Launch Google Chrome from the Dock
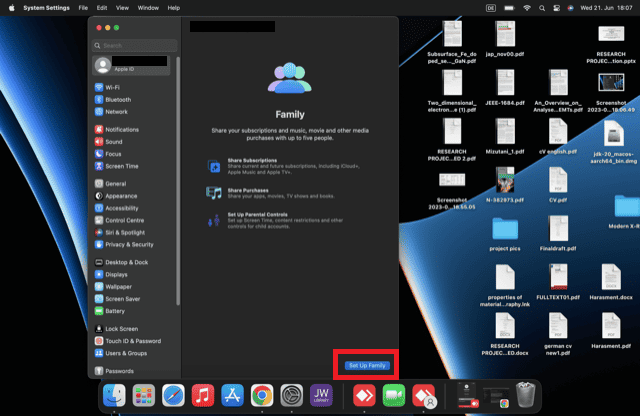The width and height of the screenshot is (640, 416). tap(262, 395)
